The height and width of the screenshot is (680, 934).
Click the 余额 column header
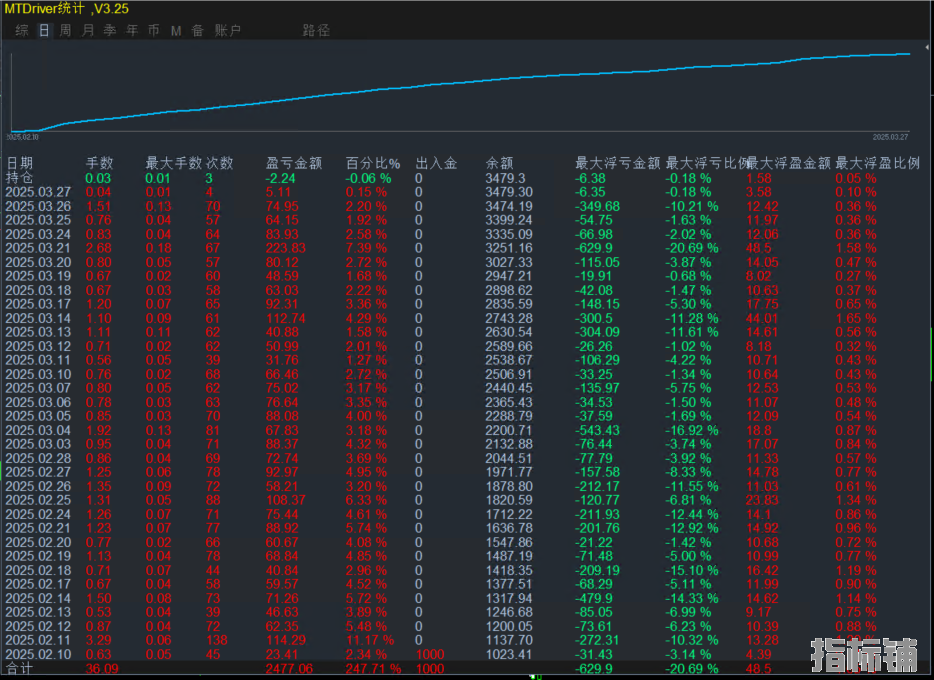click(x=499, y=163)
